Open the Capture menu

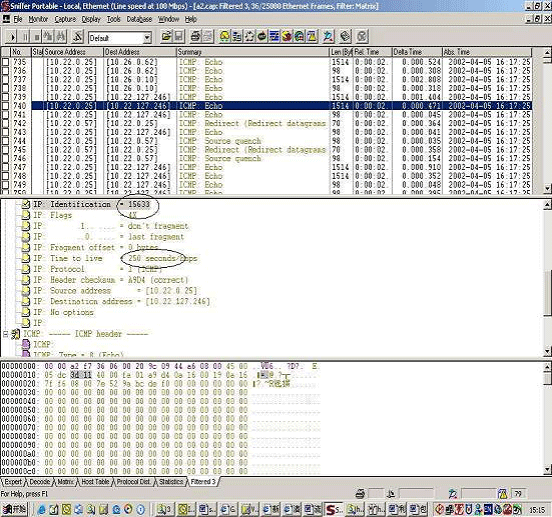point(65,19)
